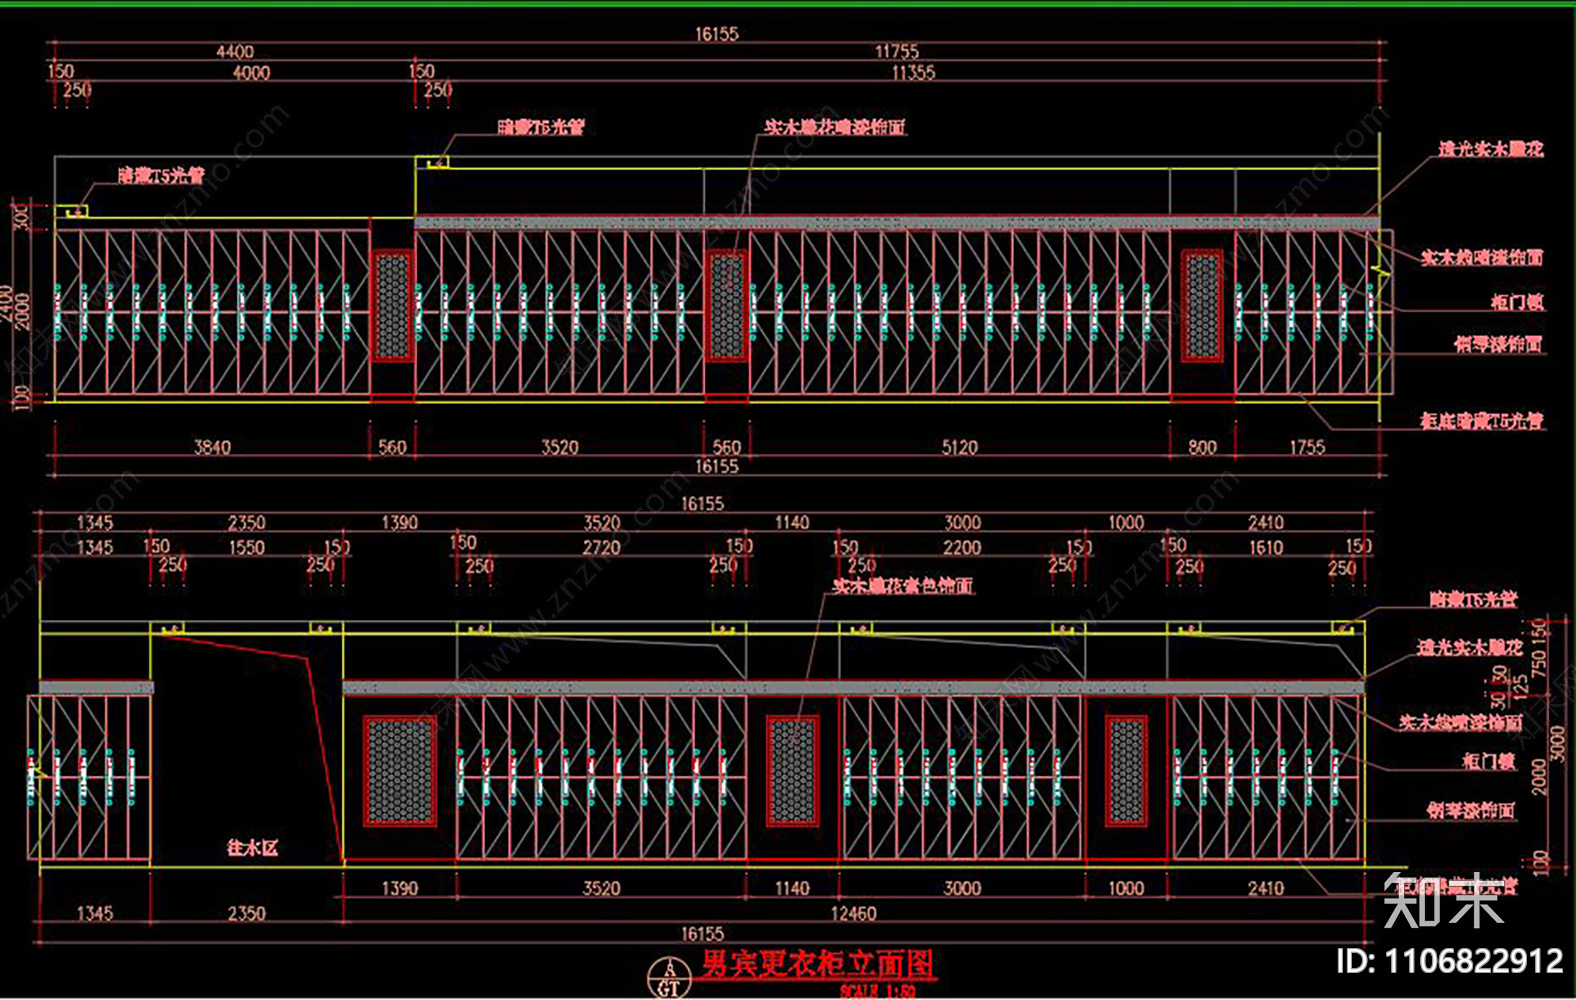This screenshot has height=1000, width=1576.
Task: Select the 800 dimension value
Action: (1202, 447)
